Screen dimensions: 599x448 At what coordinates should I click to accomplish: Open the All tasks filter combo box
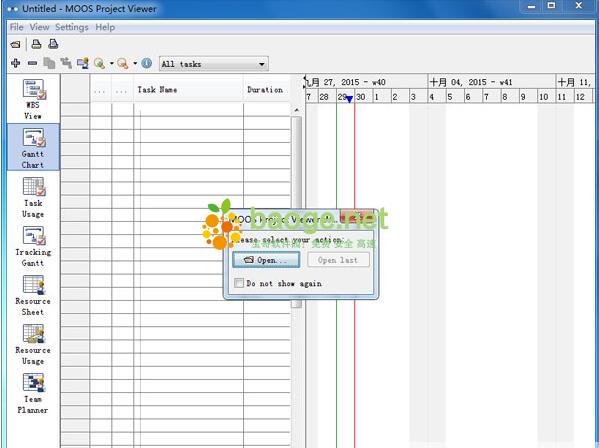pyautogui.click(x=214, y=64)
